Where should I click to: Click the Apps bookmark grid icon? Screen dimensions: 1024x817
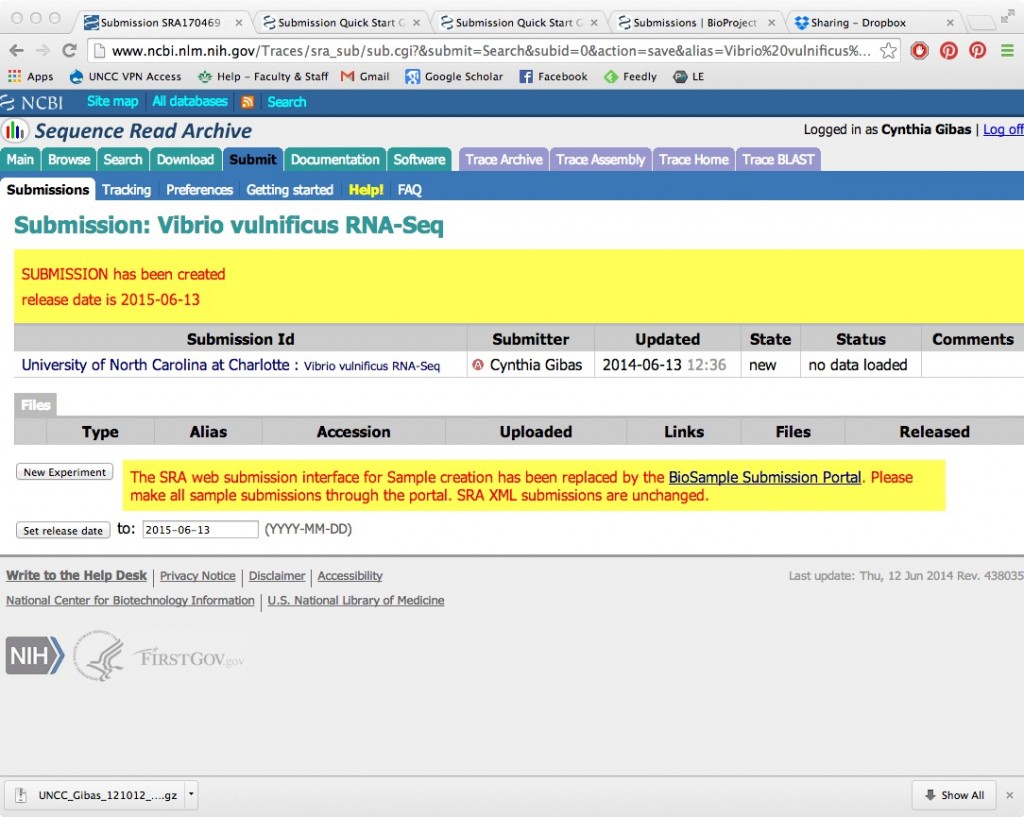[14, 76]
